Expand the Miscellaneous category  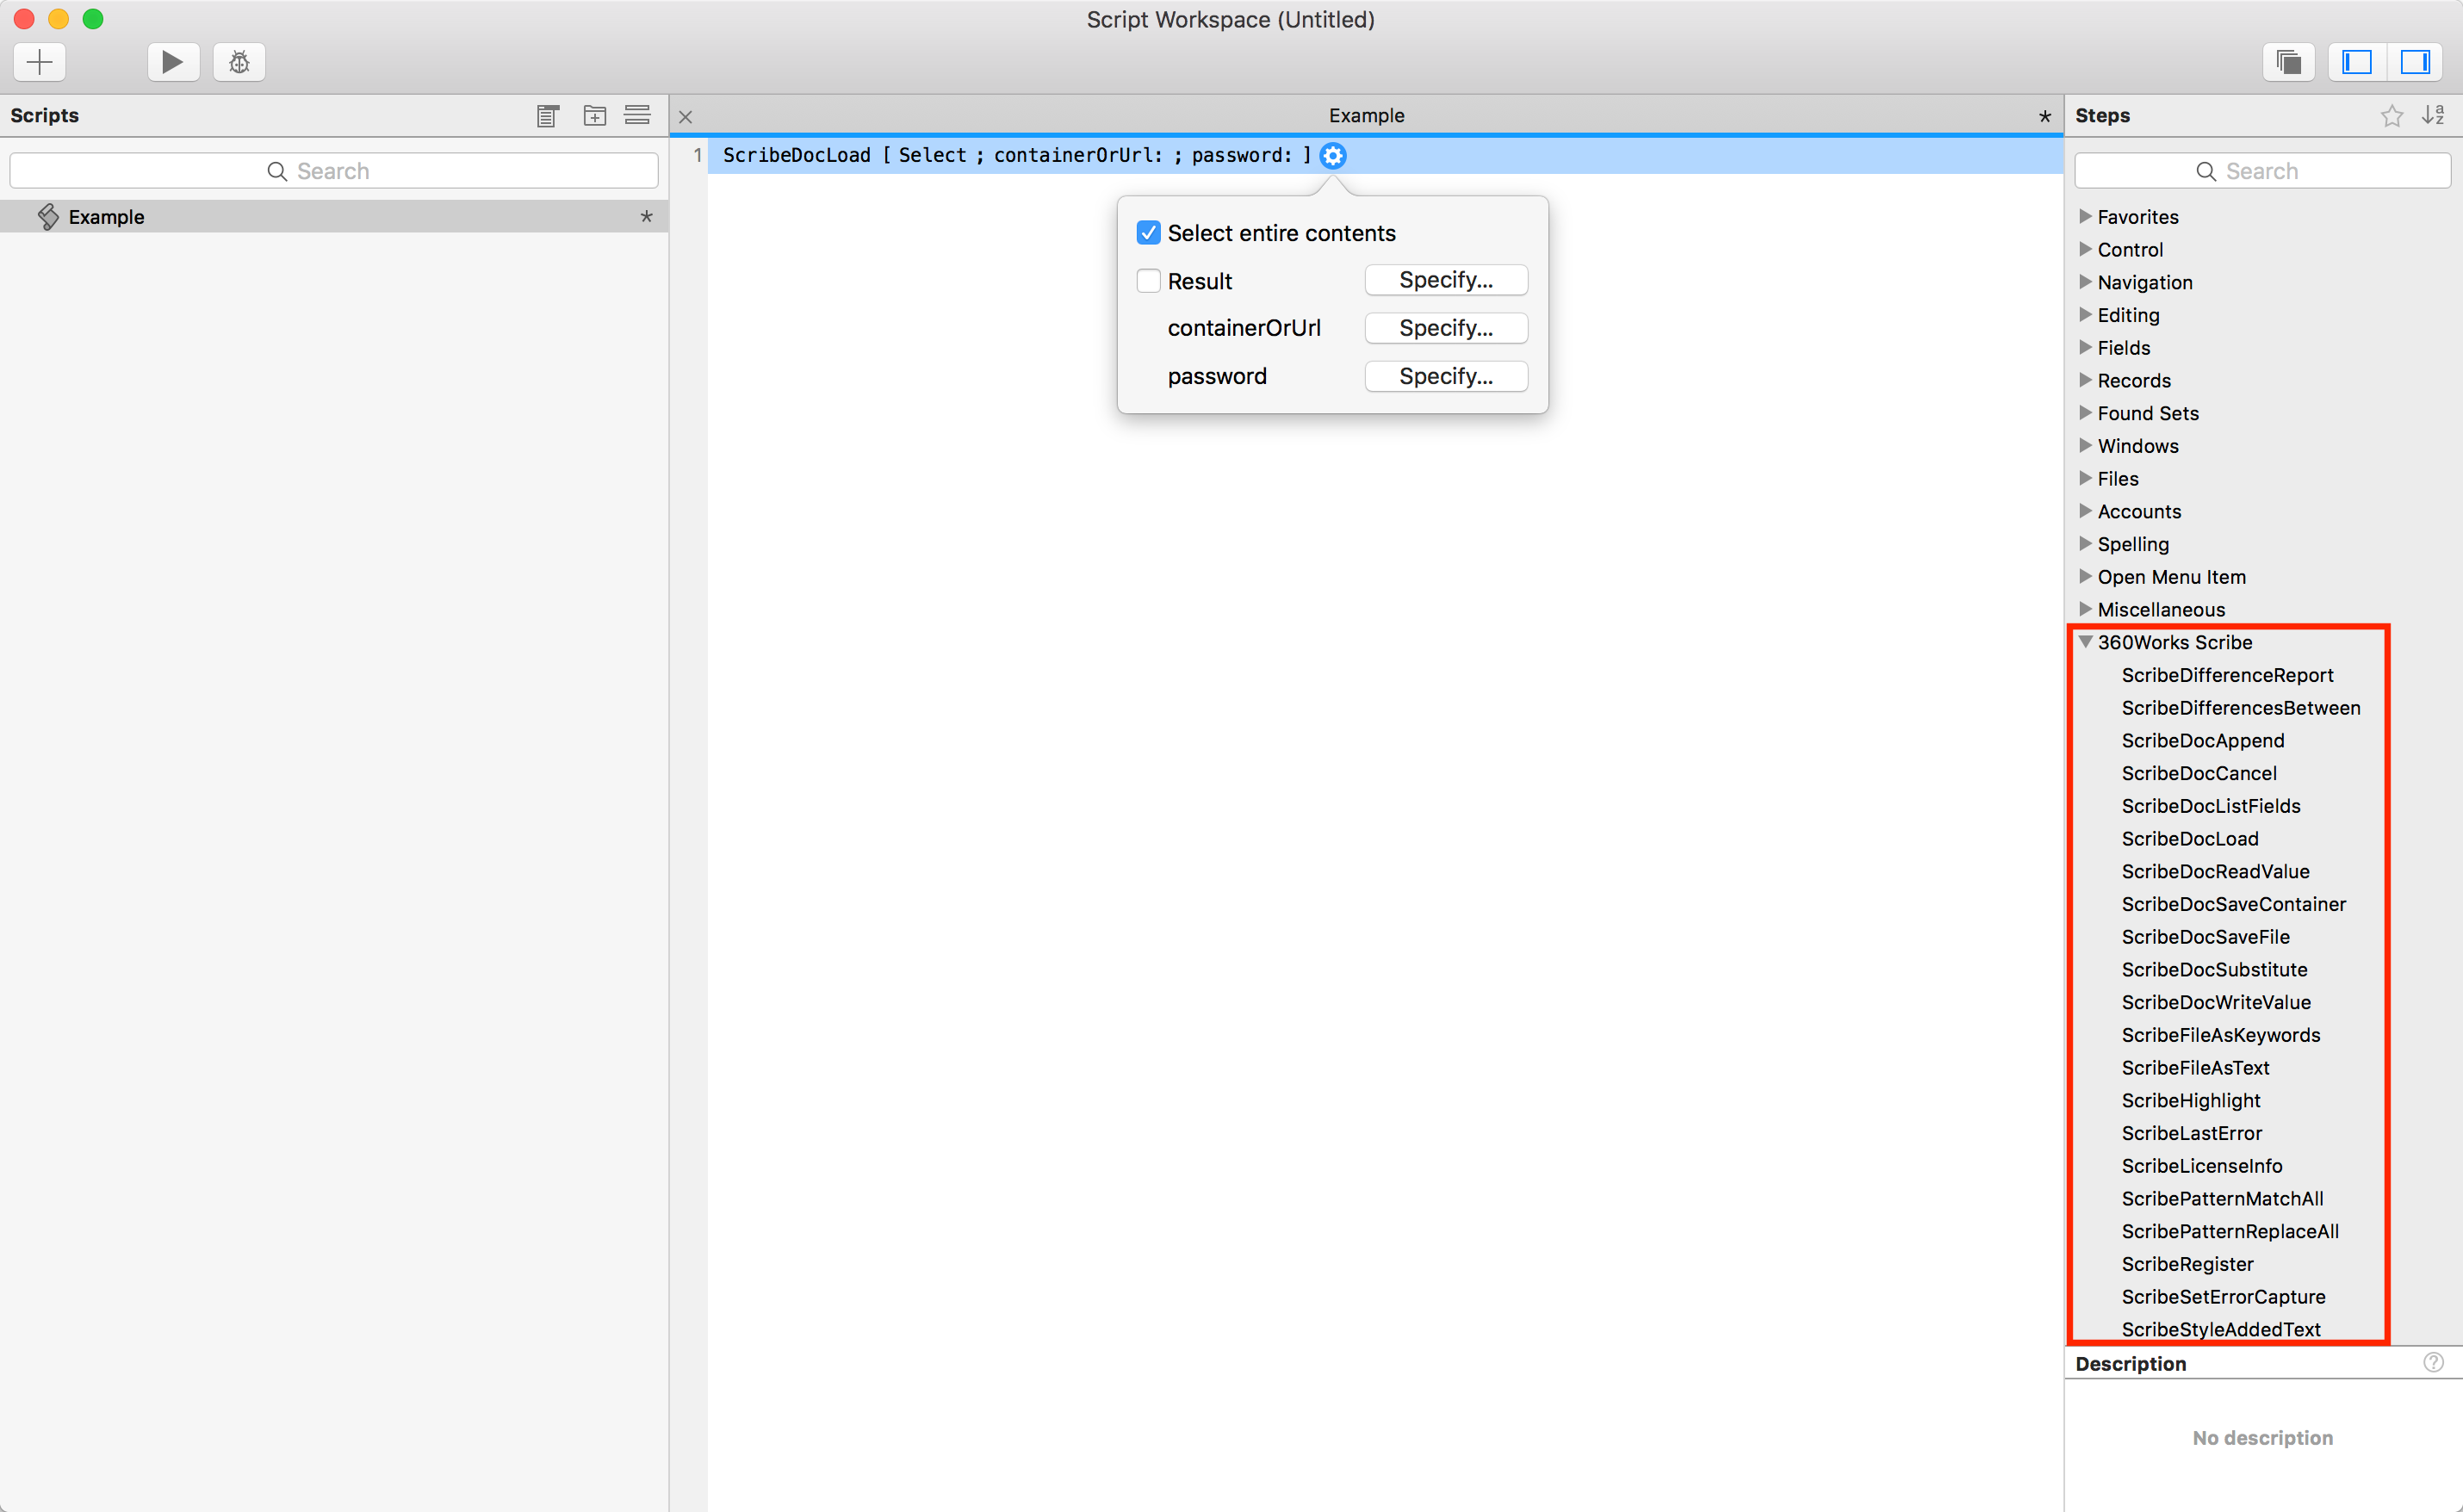pos(2086,609)
